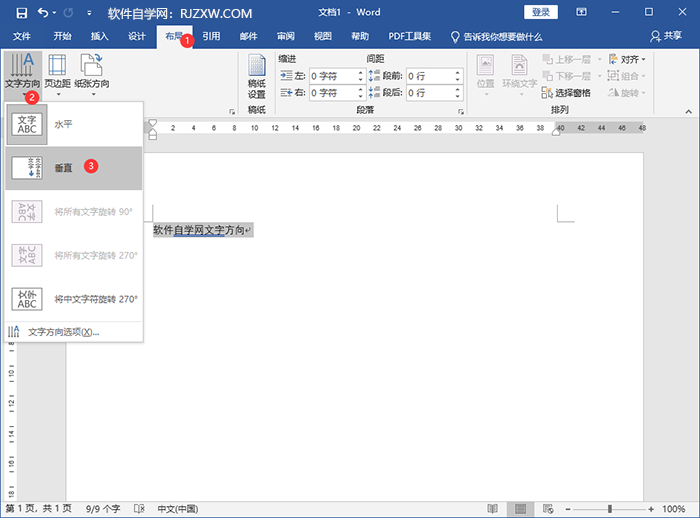Switch to the 视图 tab
700x518 pixels.
tap(323, 36)
